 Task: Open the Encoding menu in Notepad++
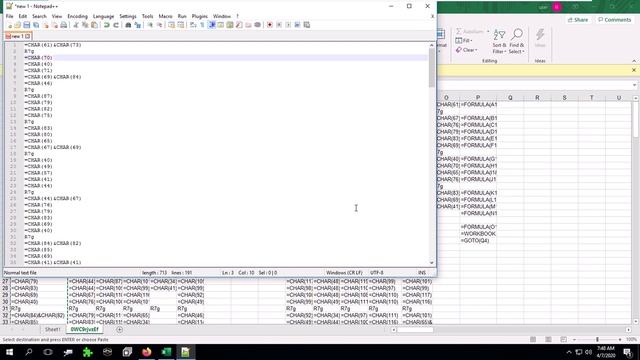[x=78, y=16]
